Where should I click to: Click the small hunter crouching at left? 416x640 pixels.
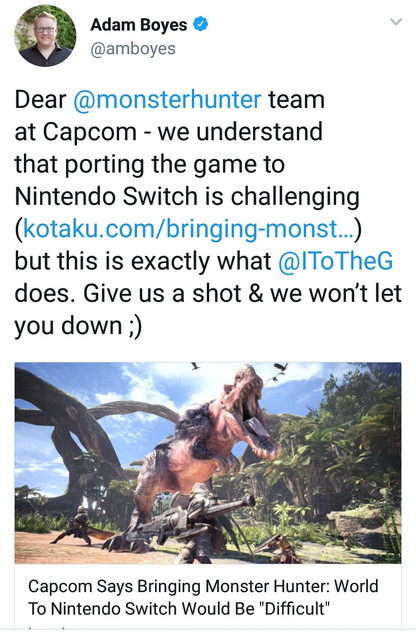[x=78, y=526]
